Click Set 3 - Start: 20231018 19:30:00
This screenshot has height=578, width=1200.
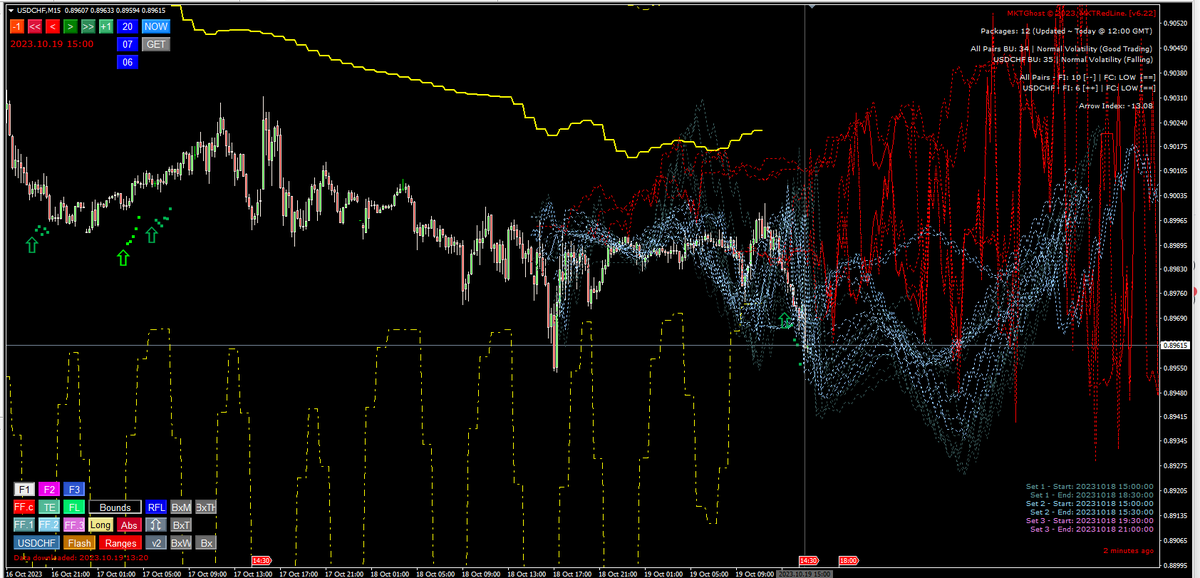tap(1090, 522)
